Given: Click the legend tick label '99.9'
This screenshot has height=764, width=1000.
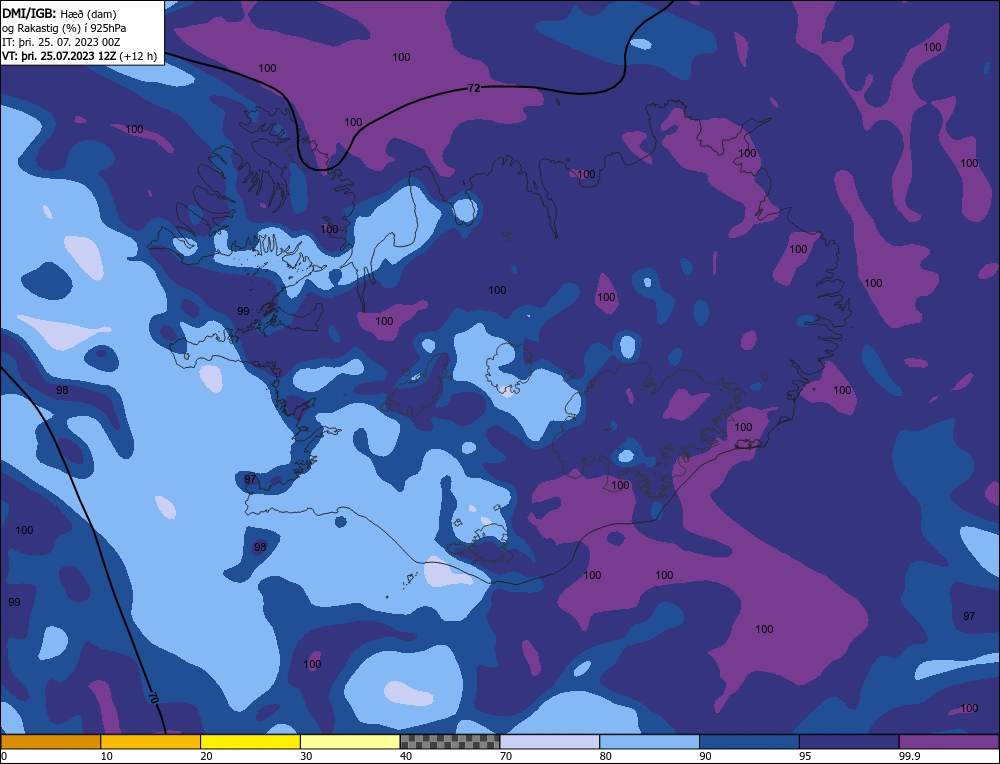Looking at the screenshot, I should click(x=909, y=756).
